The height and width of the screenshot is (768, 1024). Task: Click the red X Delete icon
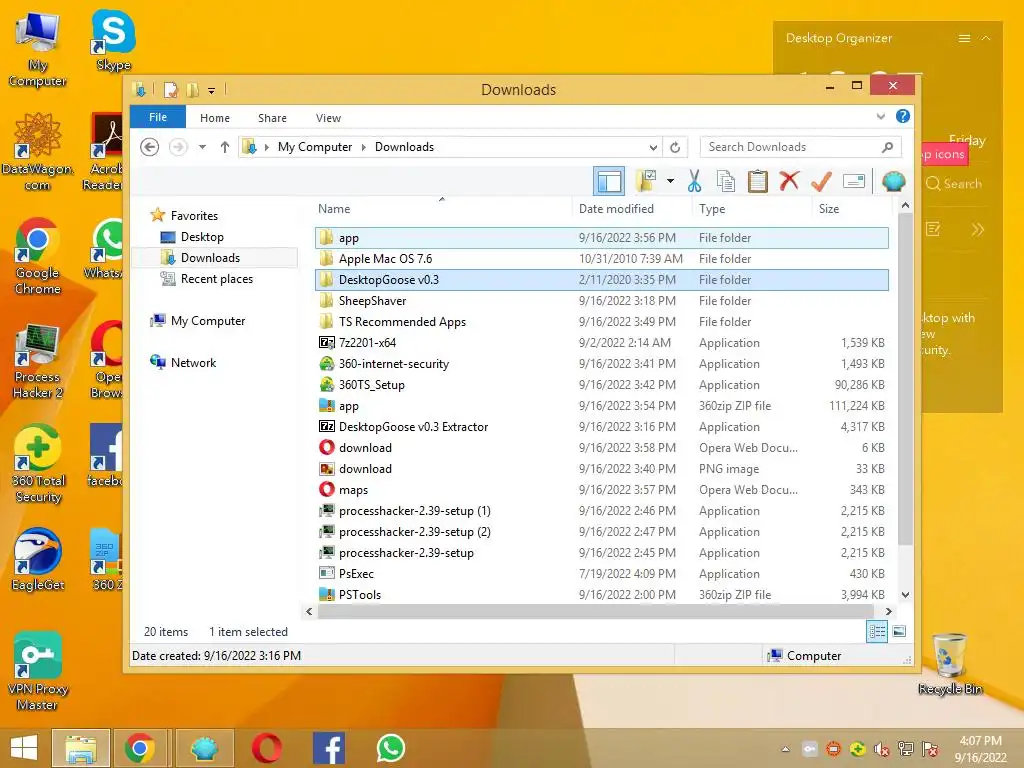click(790, 180)
